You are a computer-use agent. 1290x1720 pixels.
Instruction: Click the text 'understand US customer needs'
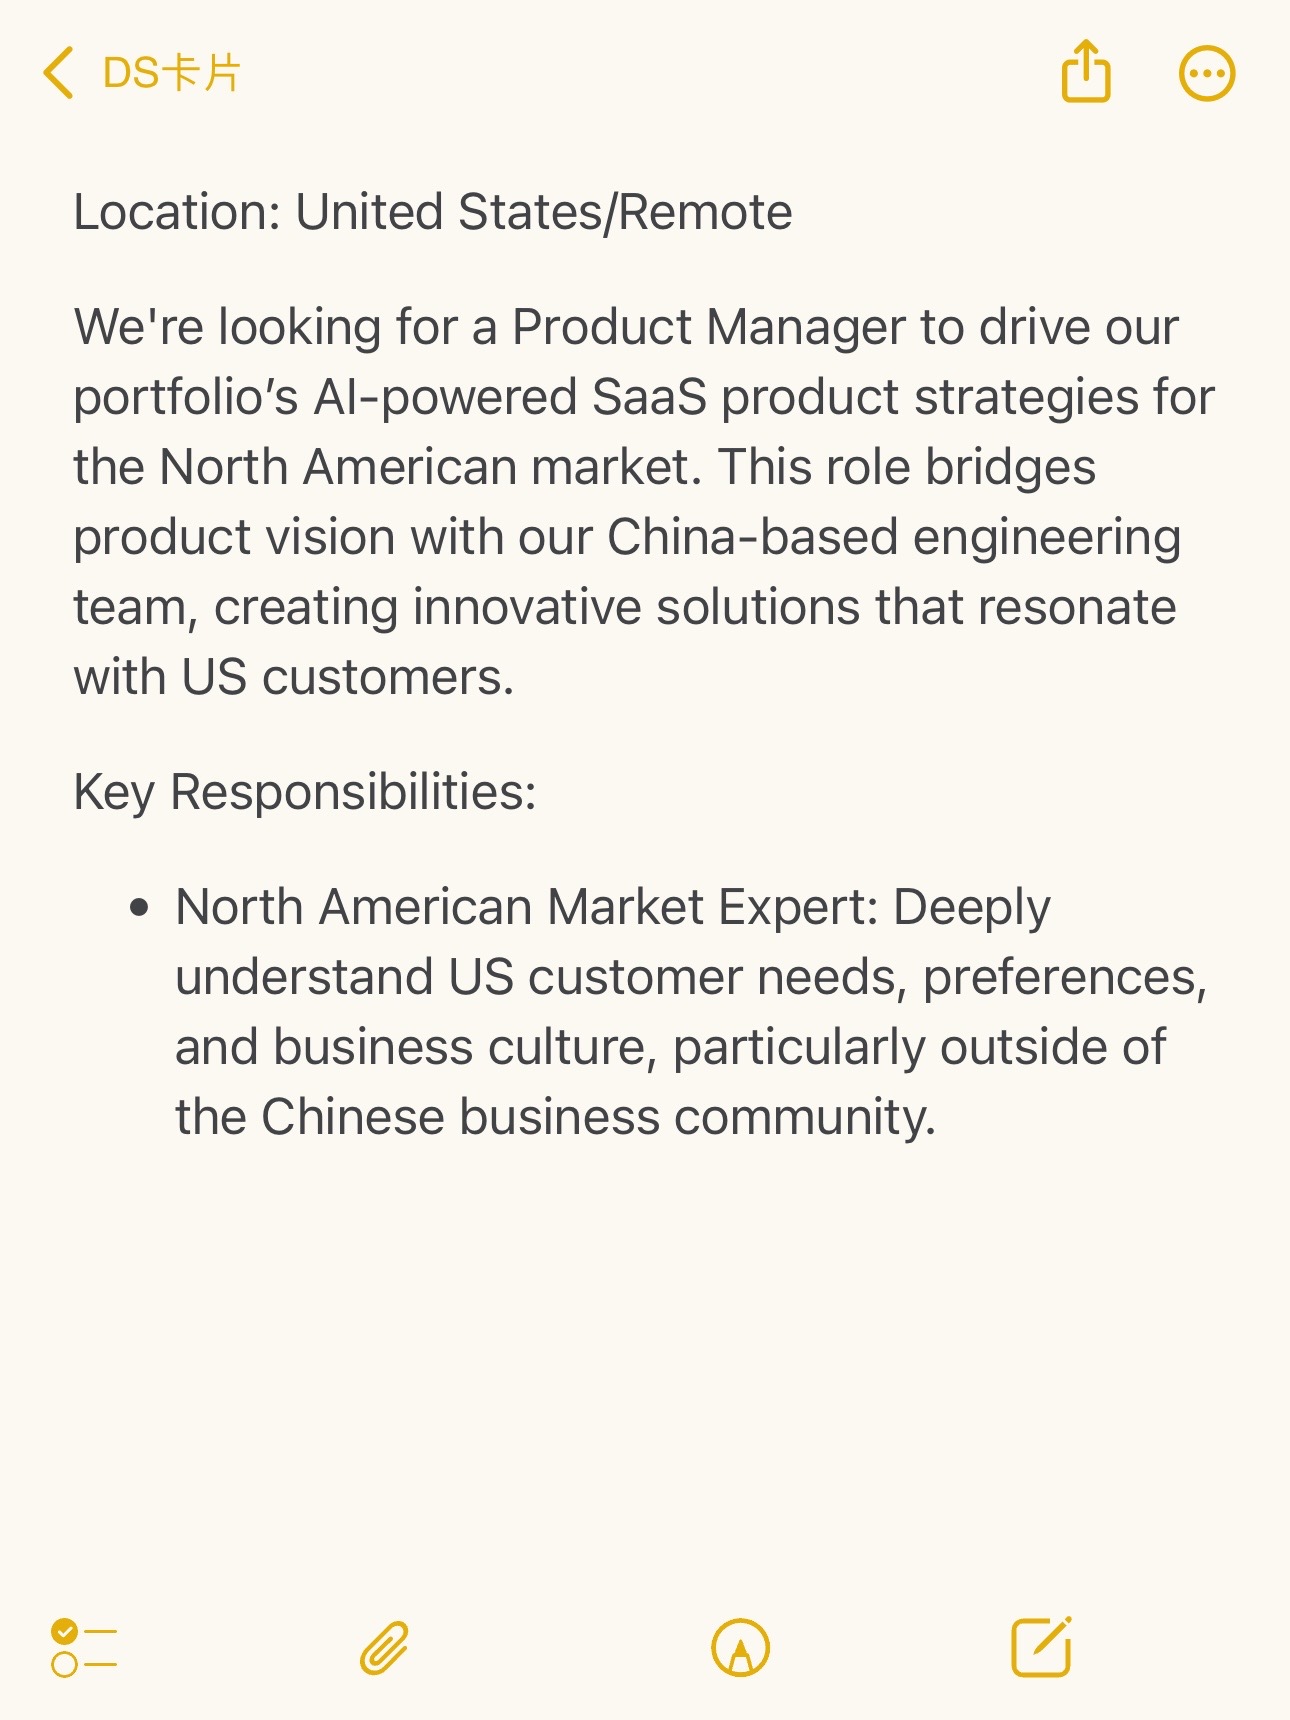538,977
